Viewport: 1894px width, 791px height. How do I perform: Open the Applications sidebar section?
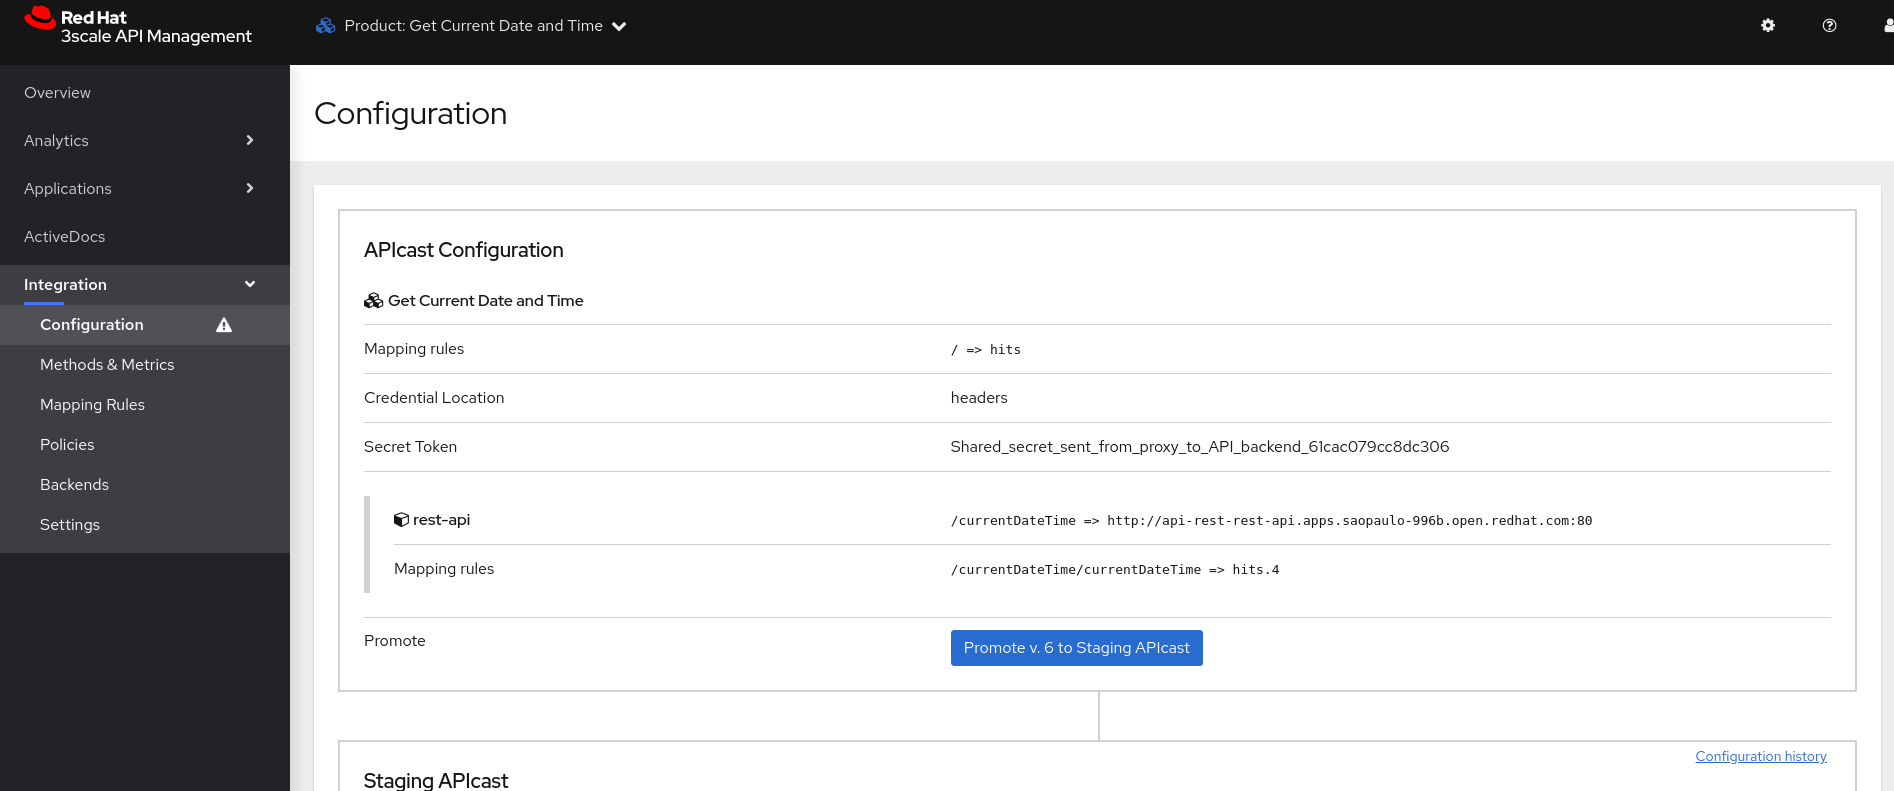[145, 189]
